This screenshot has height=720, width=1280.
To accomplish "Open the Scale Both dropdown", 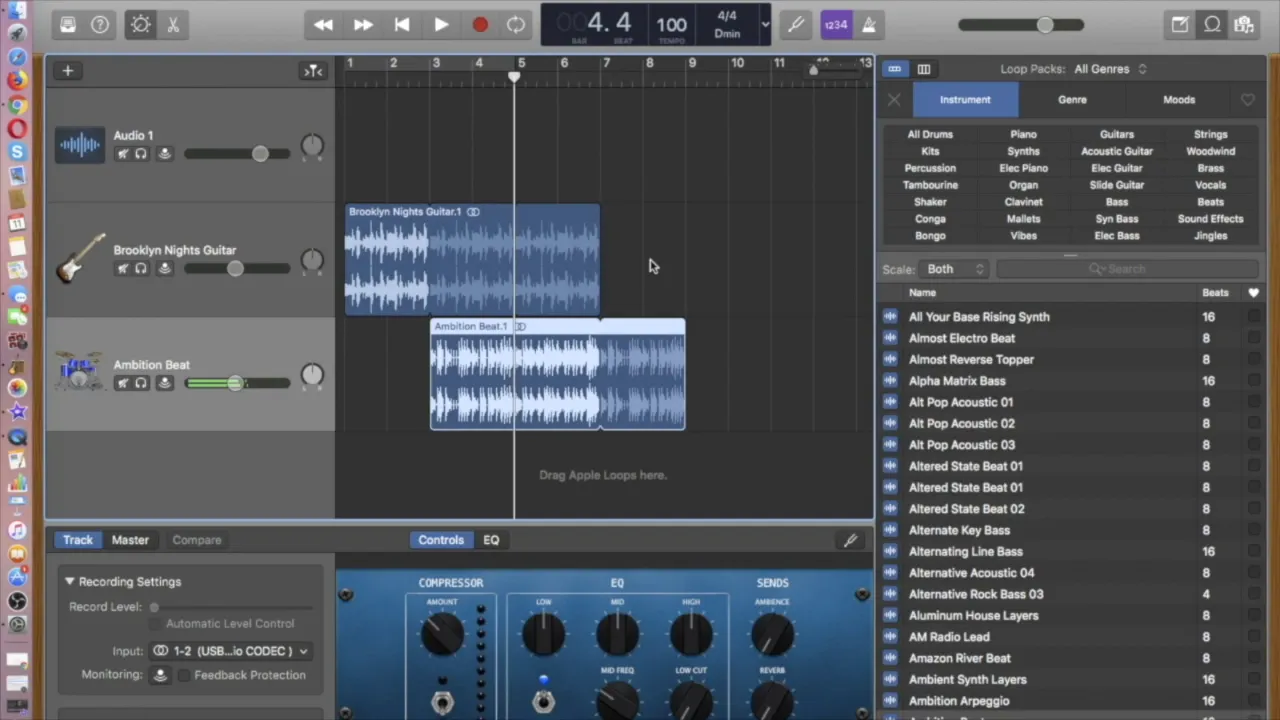I will pos(955,269).
